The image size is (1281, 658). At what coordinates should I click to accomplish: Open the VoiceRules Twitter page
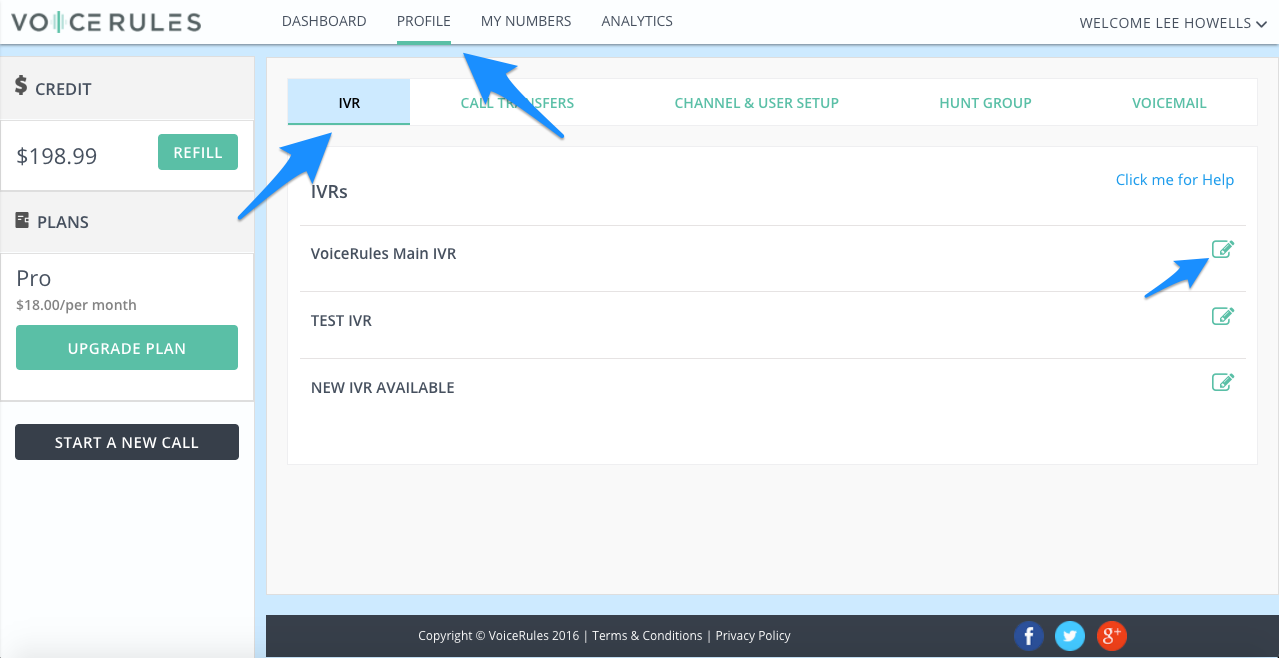point(1070,636)
